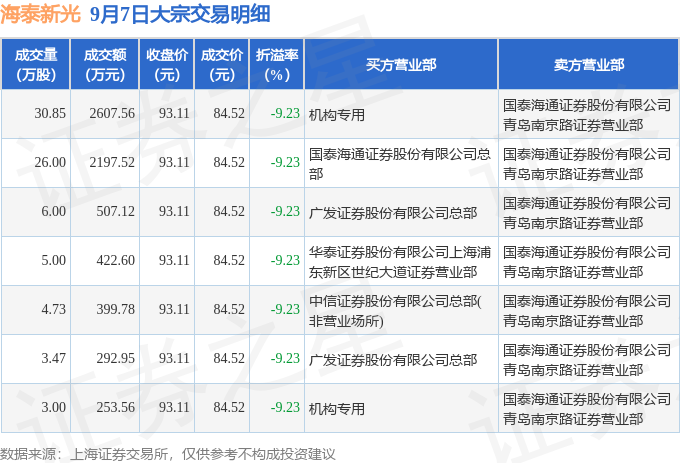Click the 卖方营业部 column header
Screen dimensions: 680x463
(x=588, y=64)
